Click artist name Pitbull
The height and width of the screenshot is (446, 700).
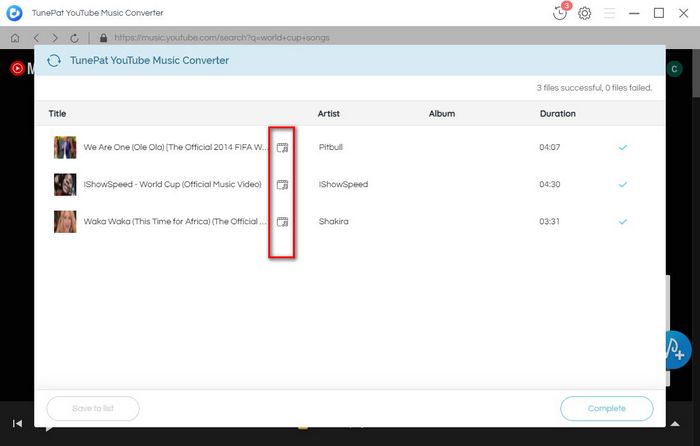pyautogui.click(x=331, y=147)
